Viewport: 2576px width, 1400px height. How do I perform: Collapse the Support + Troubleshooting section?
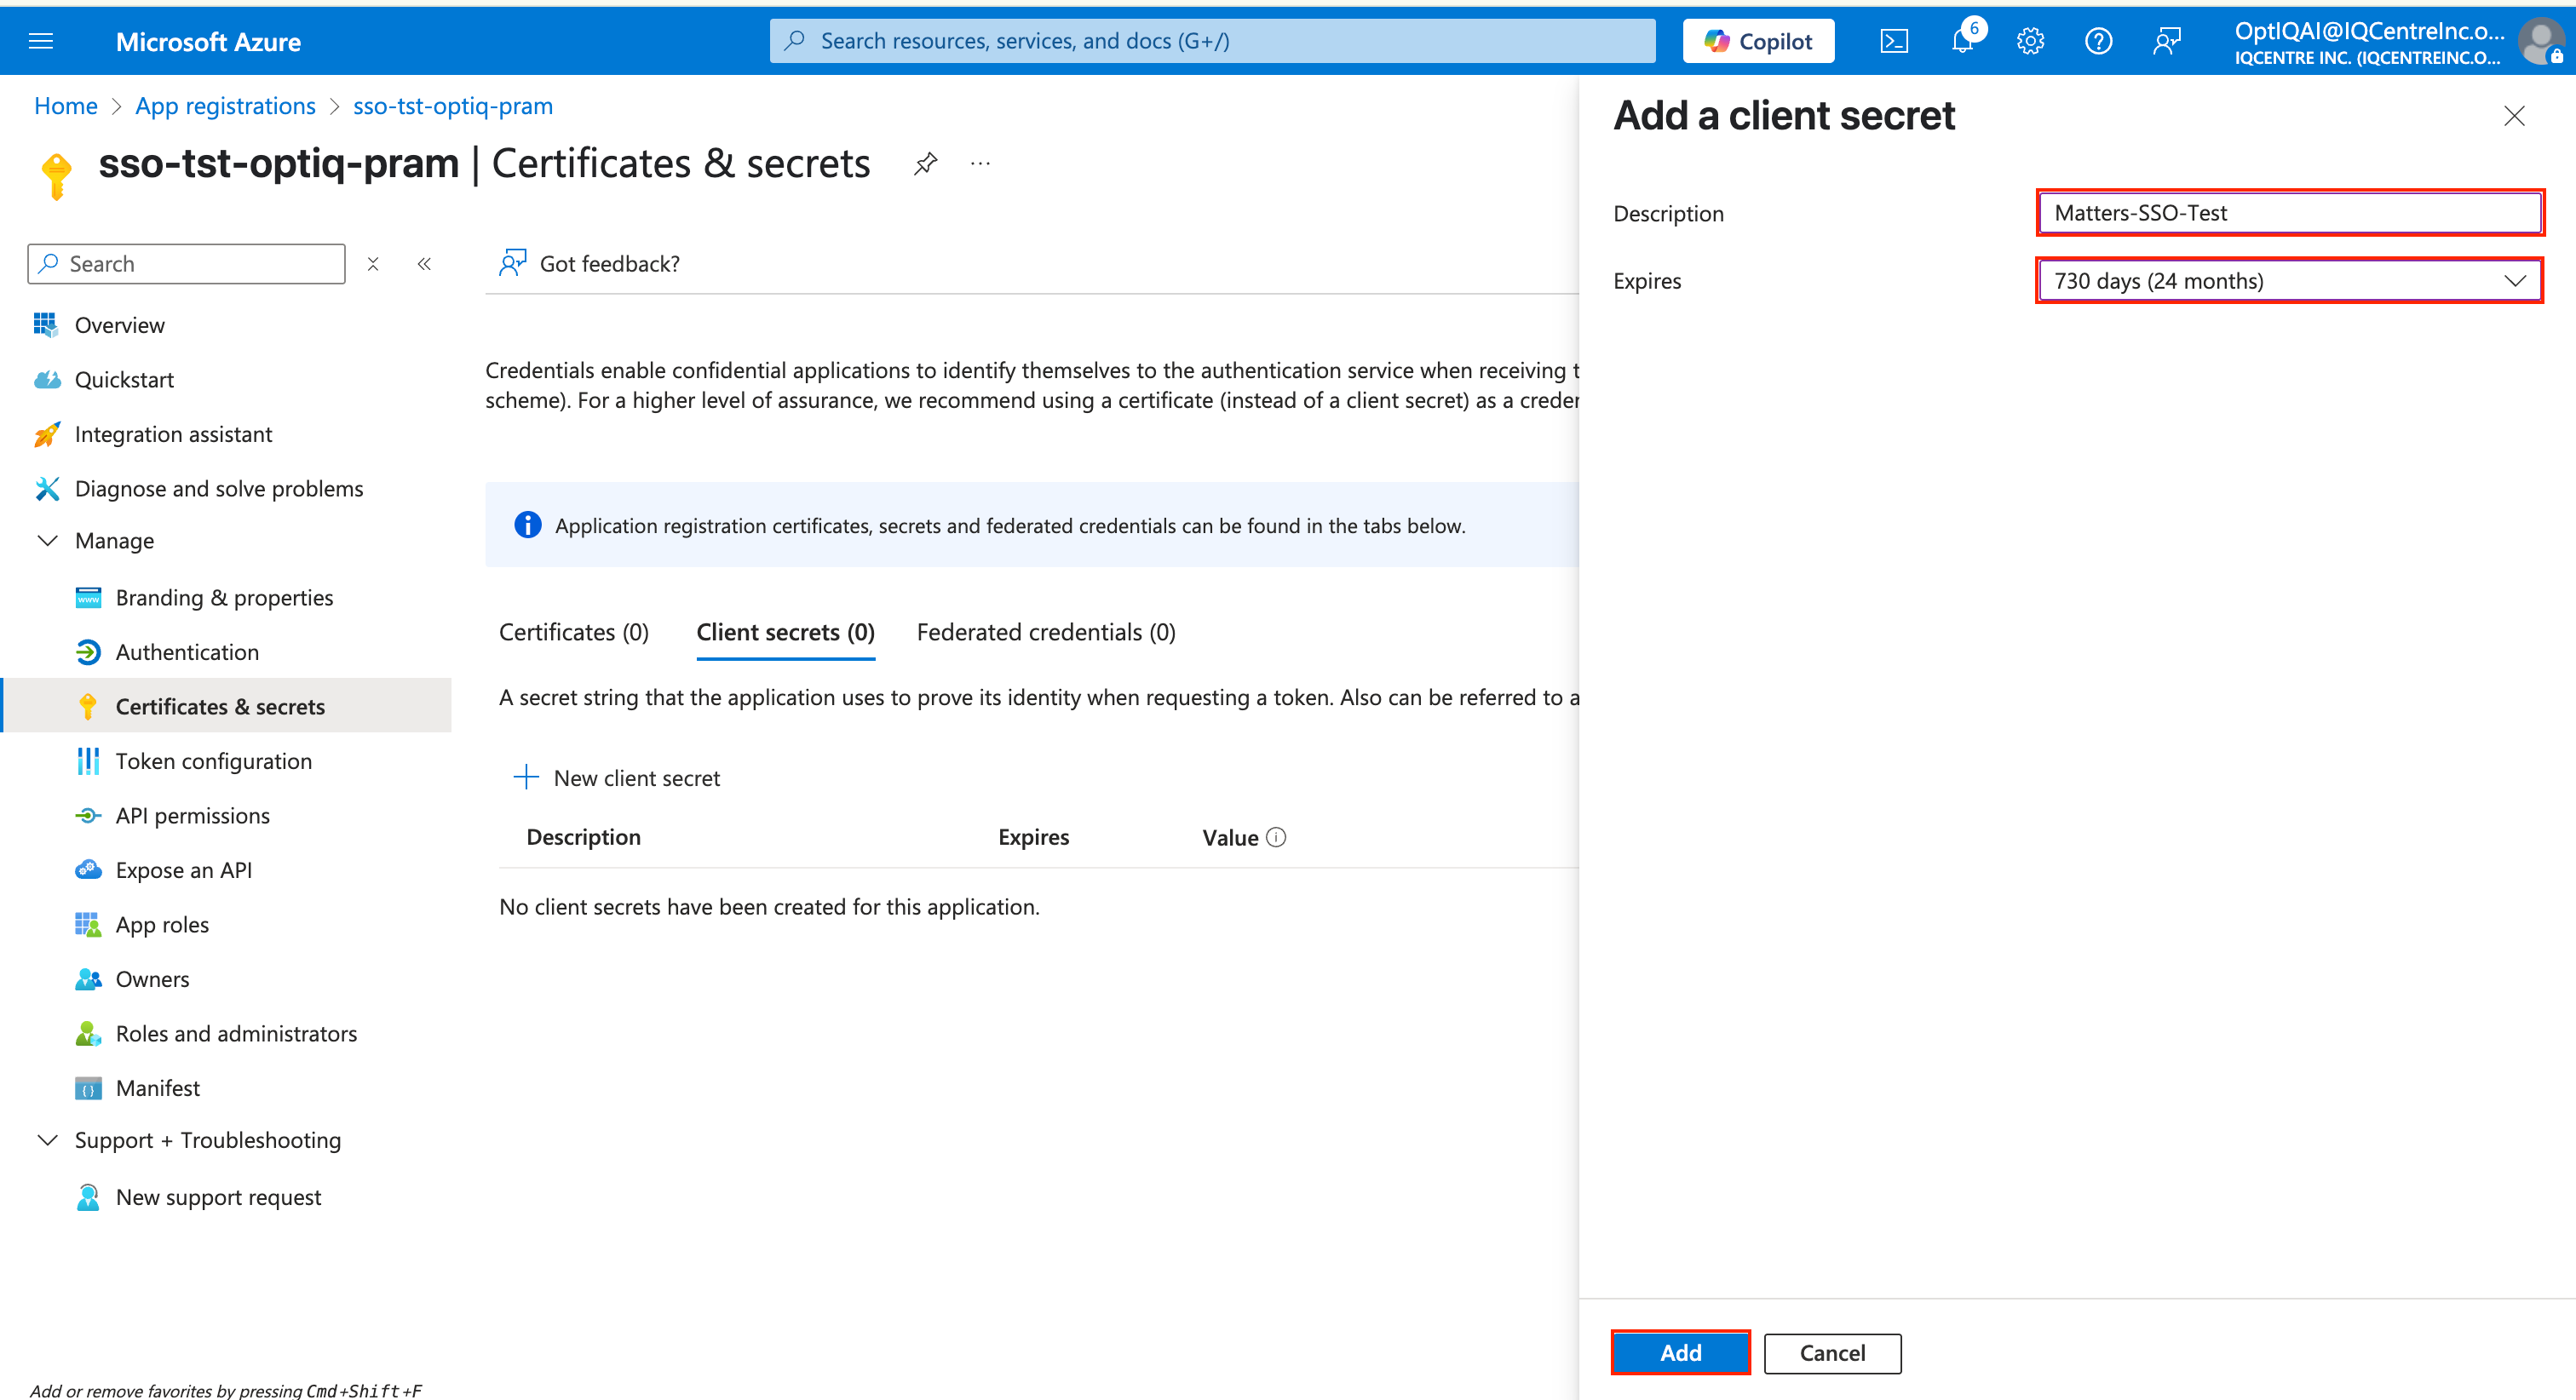(47, 1140)
